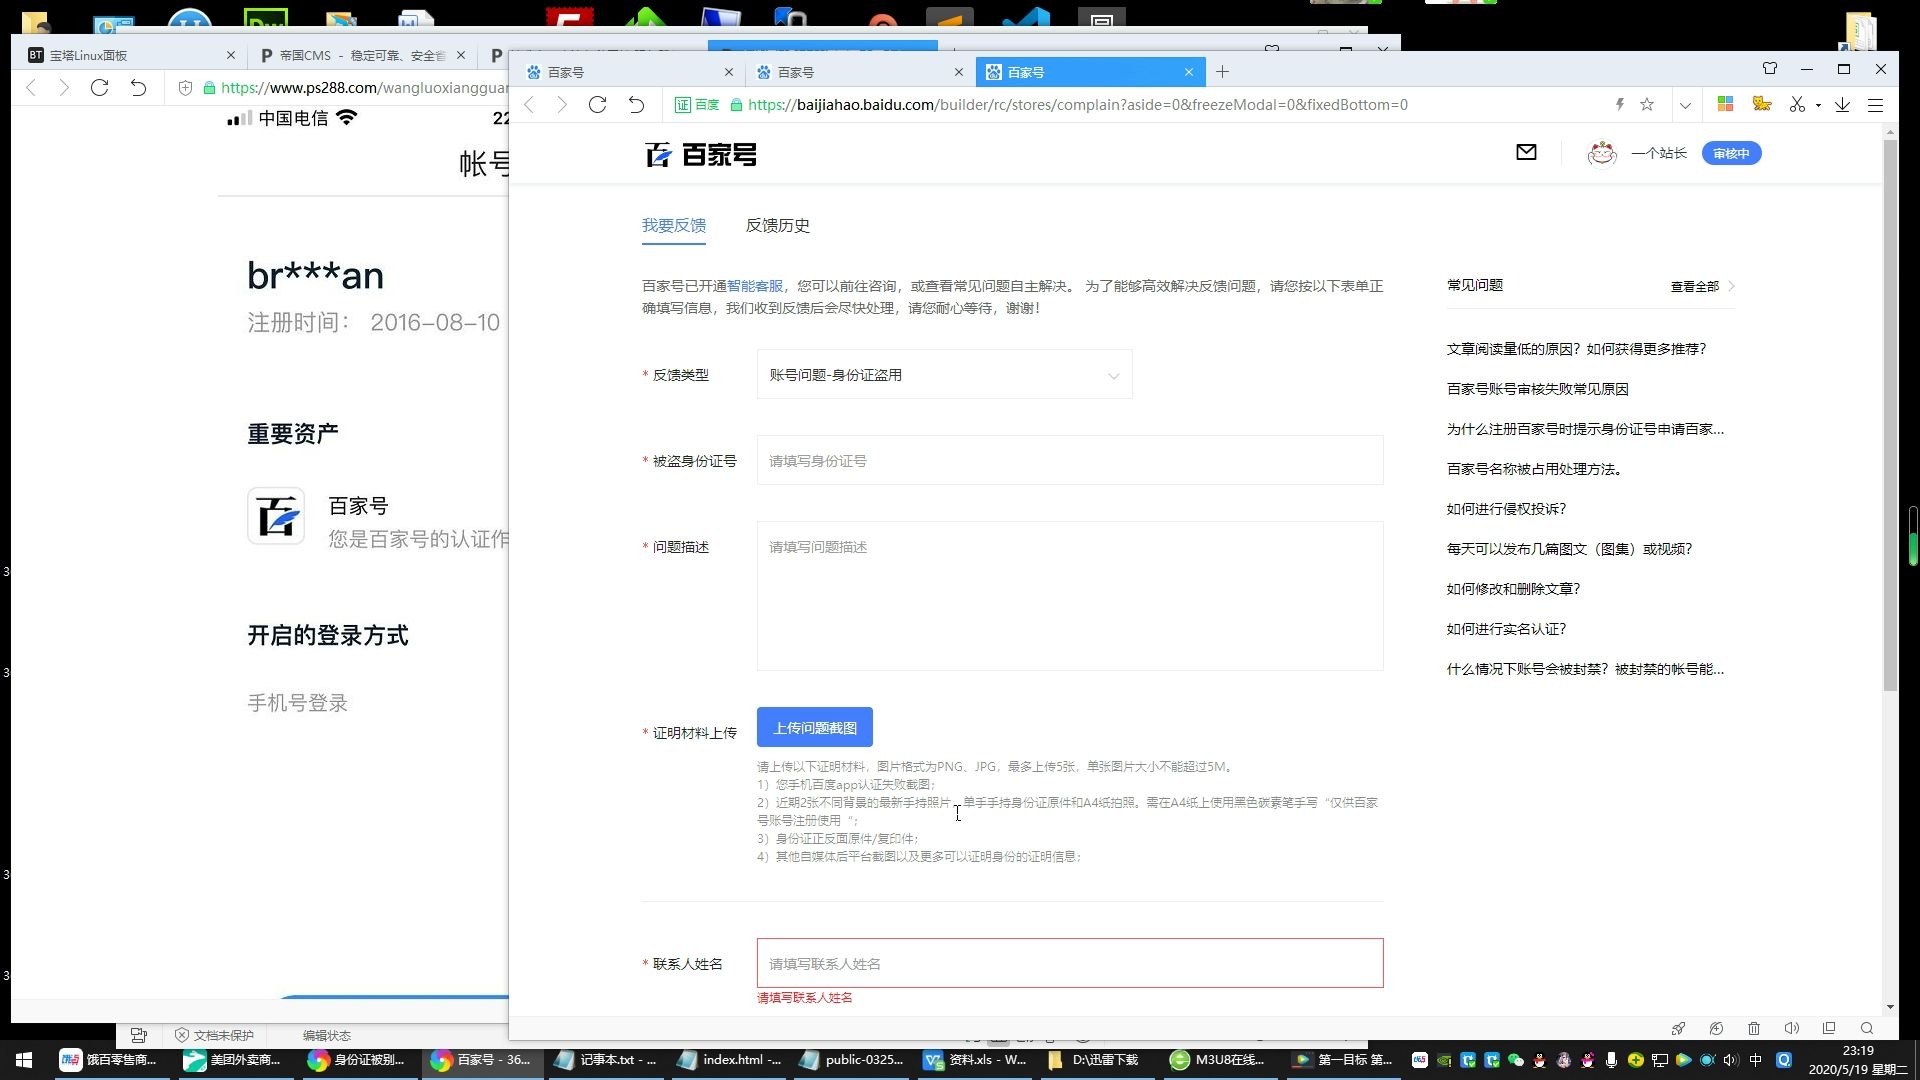
Task: Select the 我要反馈 tab
Action: coord(673,225)
